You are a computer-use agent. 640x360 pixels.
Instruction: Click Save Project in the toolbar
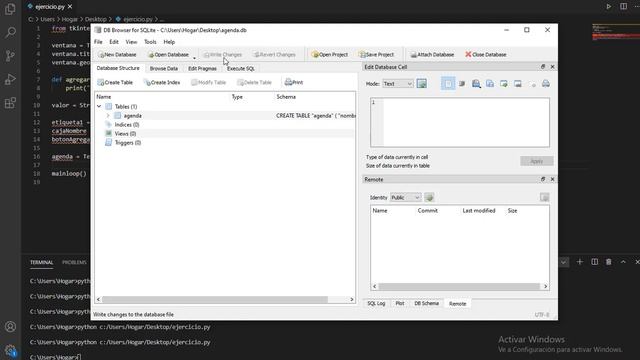[x=376, y=54]
